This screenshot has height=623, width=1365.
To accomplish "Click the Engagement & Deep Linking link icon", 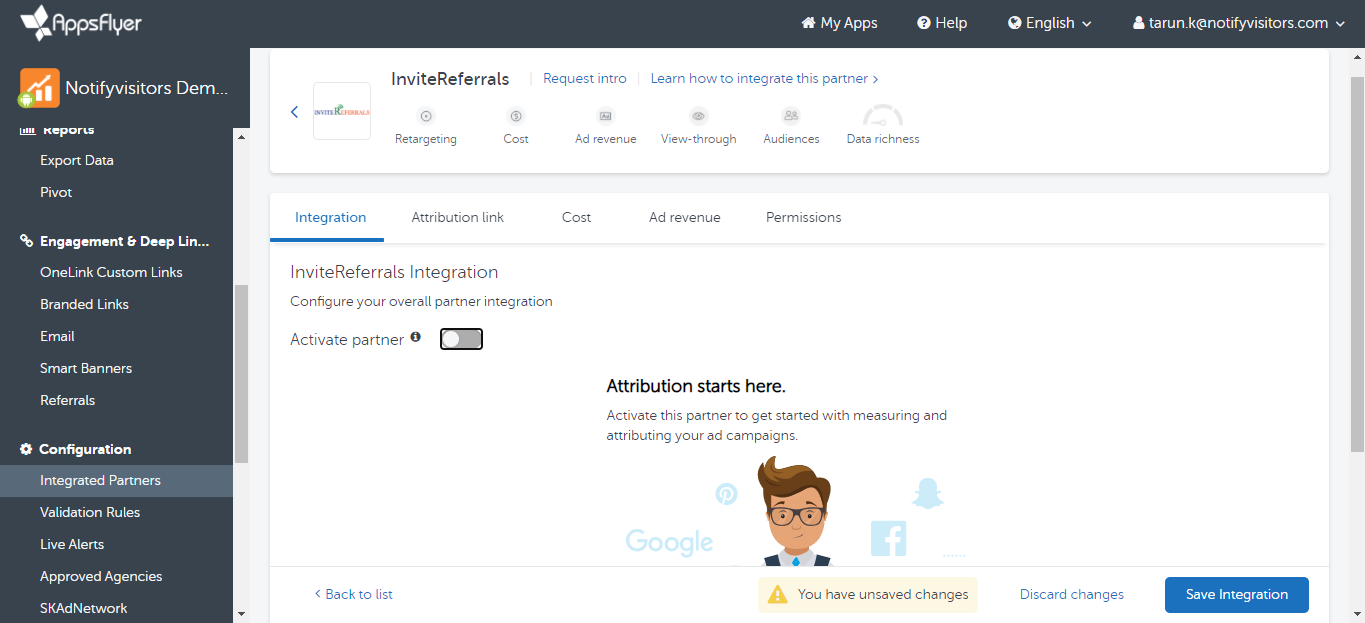I will point(27,241).
